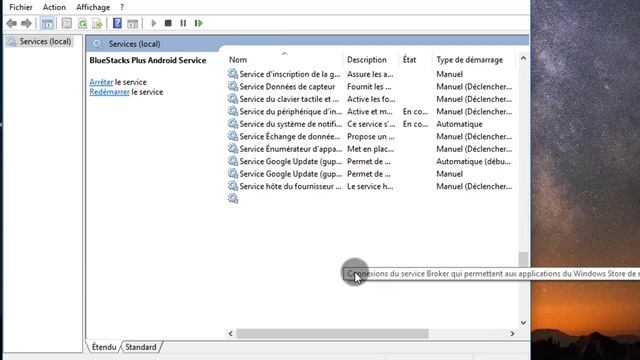Screen dimensions: 640x360
Task: Click 'En co...' state of Service du périphérique
Action: [415, 111]
